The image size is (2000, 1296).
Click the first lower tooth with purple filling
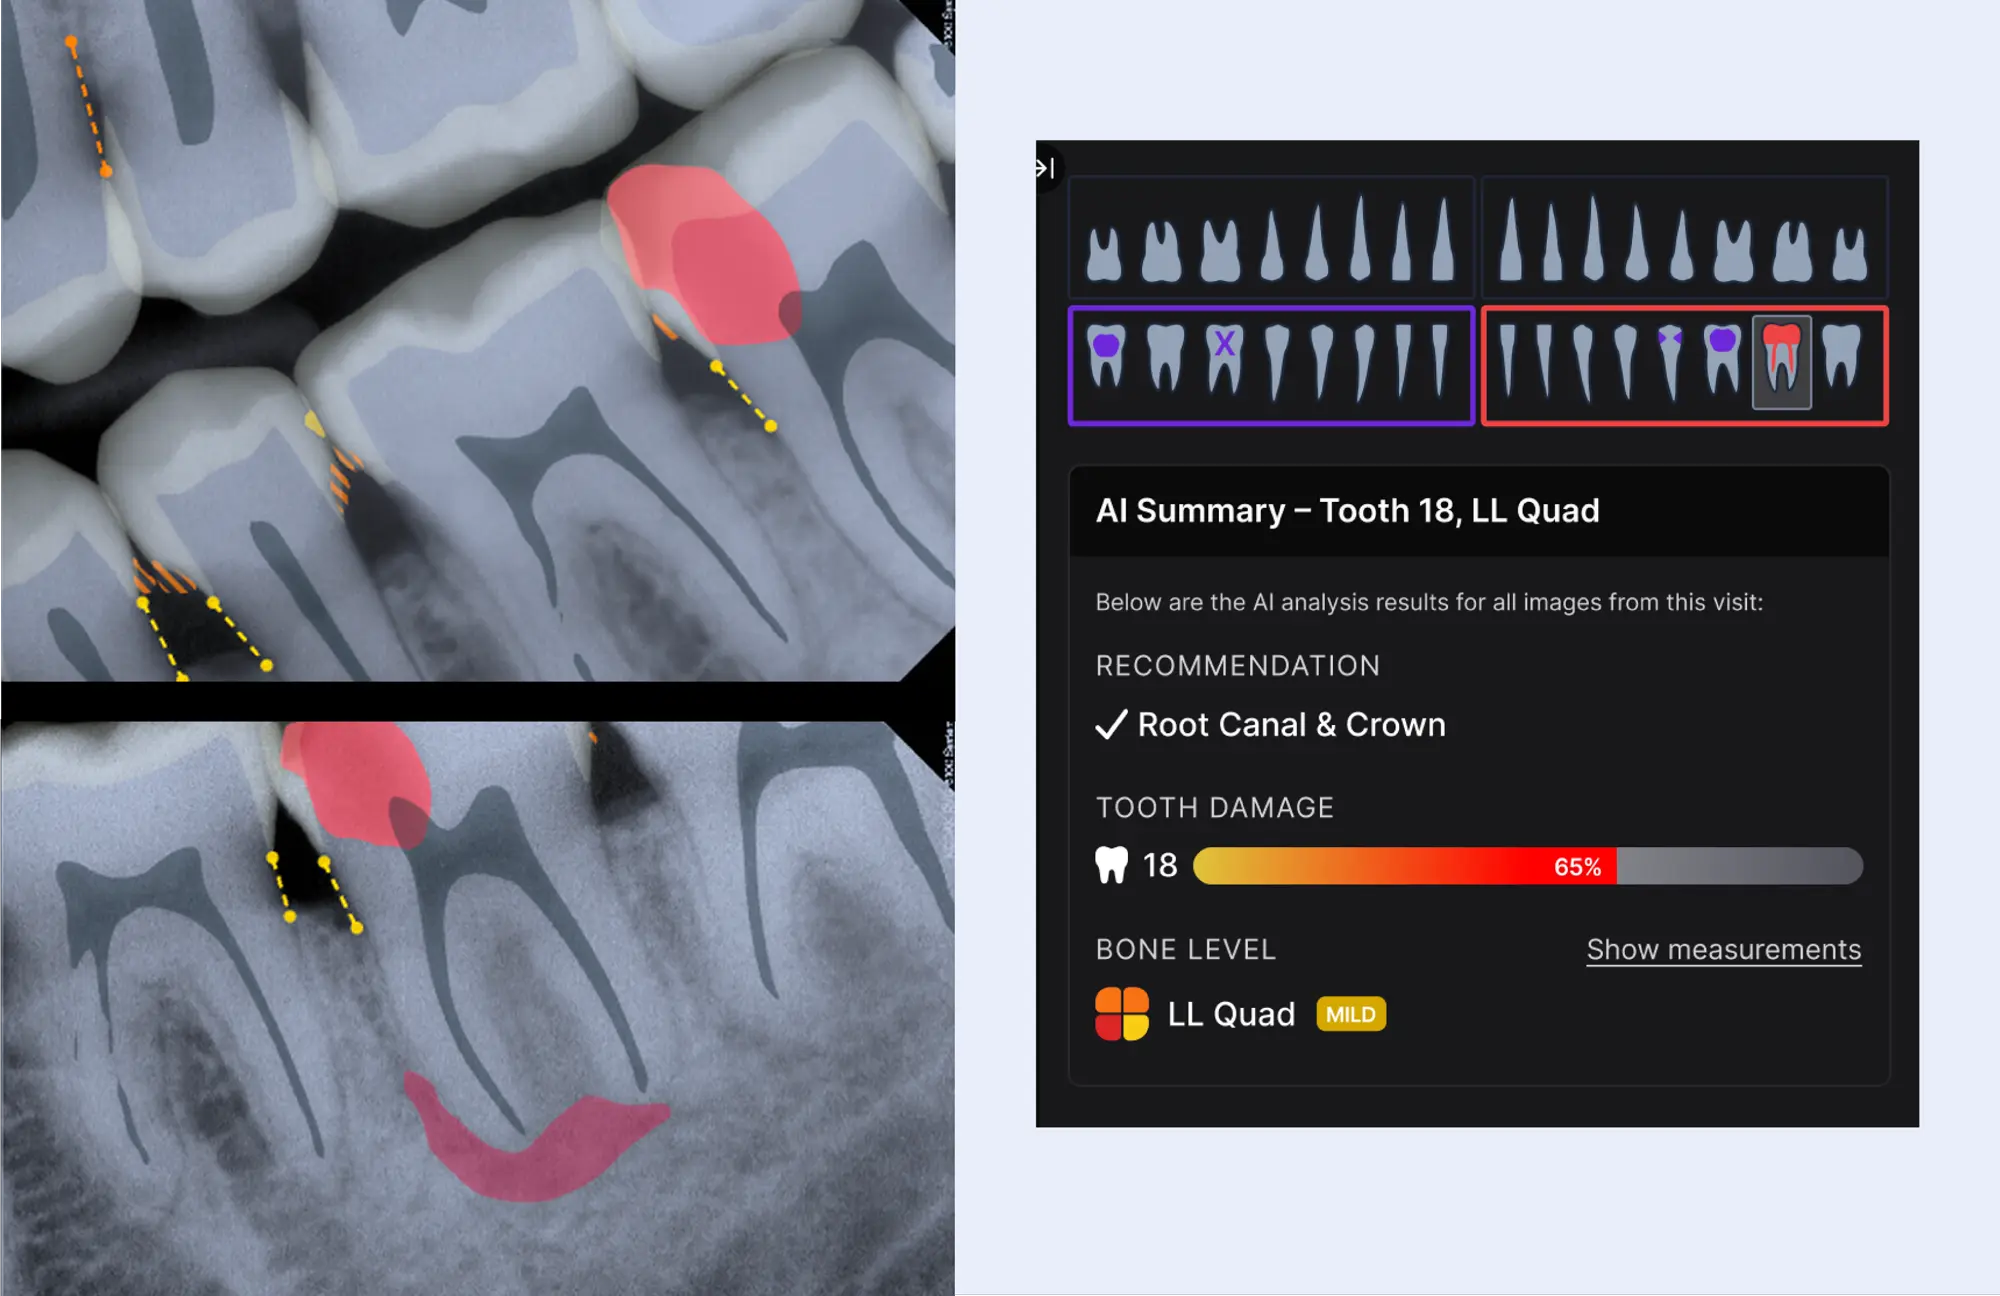pos(1106,355)
